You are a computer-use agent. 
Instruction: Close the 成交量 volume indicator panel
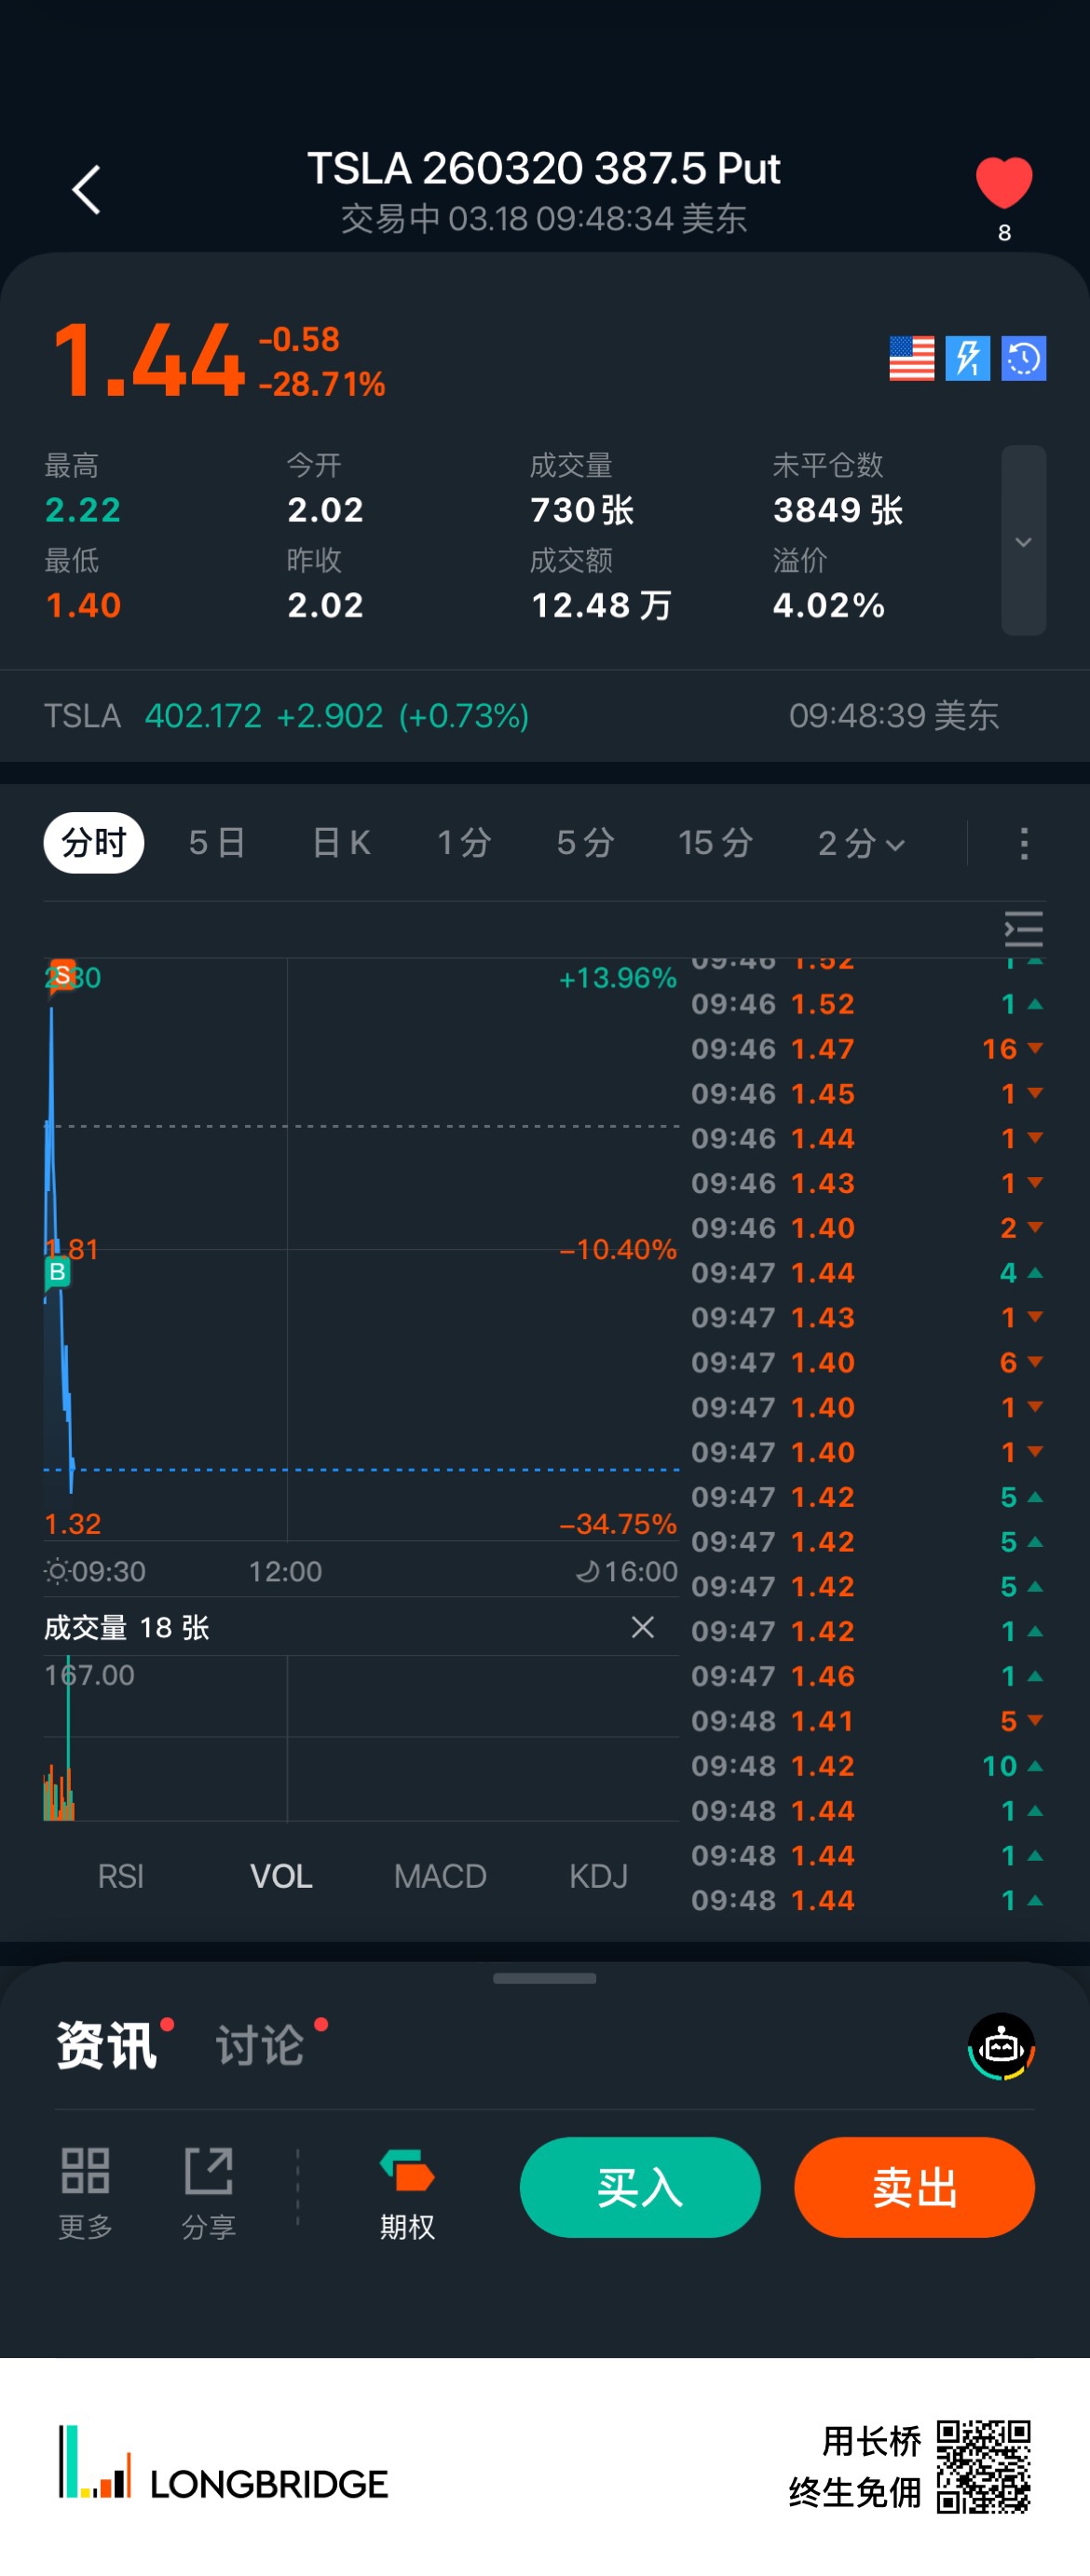pyautogui.click(x=643, y=1627)
